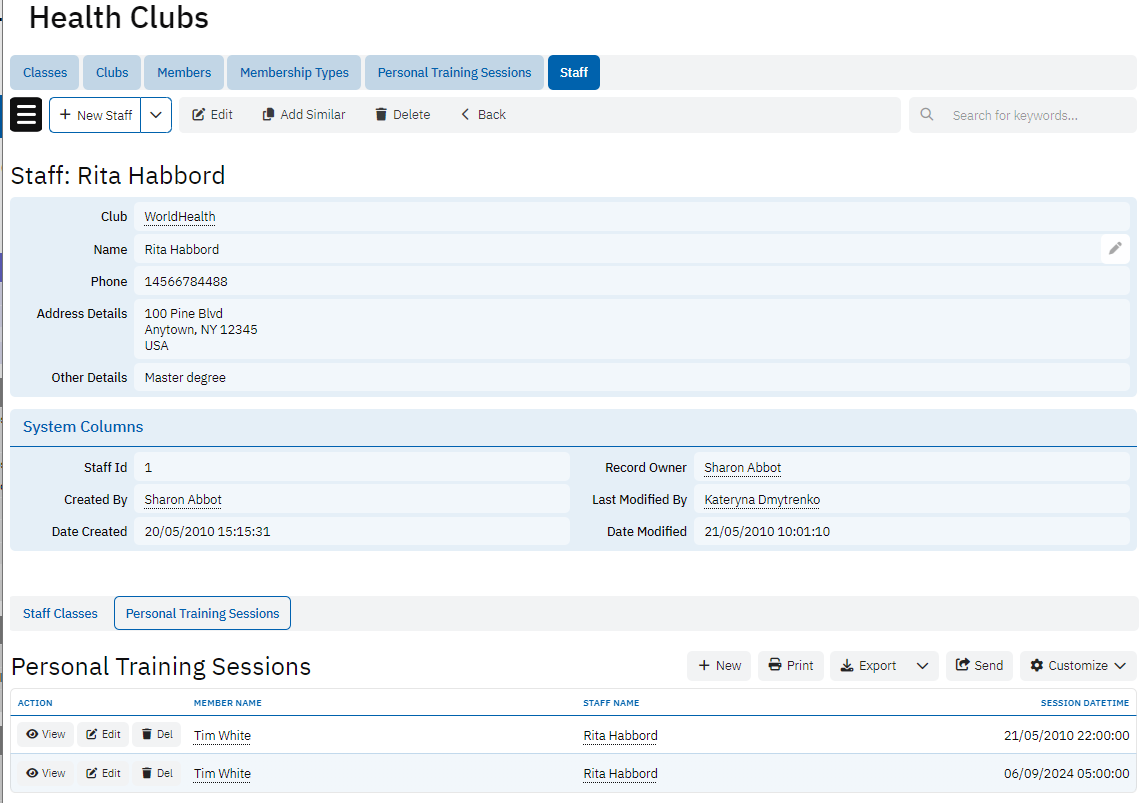Click the Back button

tap(483, 115)
